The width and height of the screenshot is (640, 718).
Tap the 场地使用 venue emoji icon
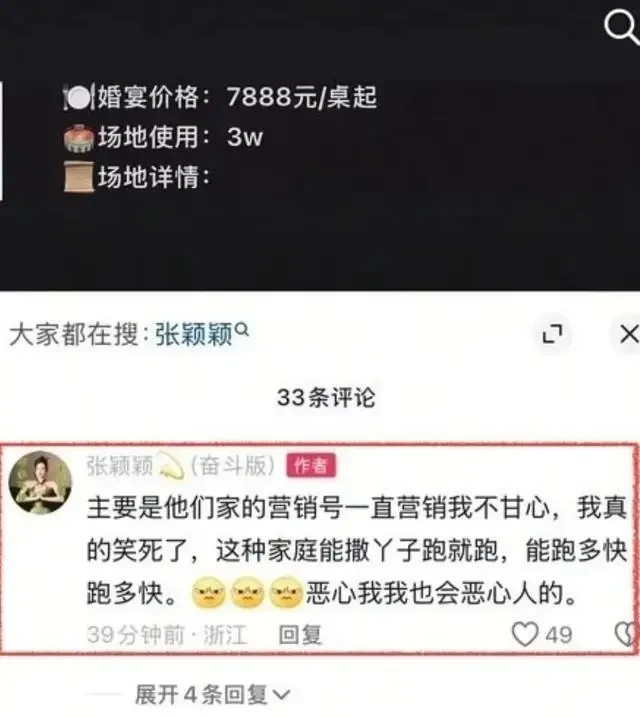79,137
